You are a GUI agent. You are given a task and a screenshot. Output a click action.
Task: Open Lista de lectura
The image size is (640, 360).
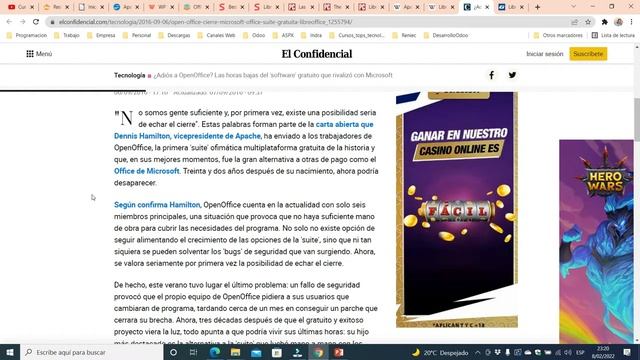point(613,36)
